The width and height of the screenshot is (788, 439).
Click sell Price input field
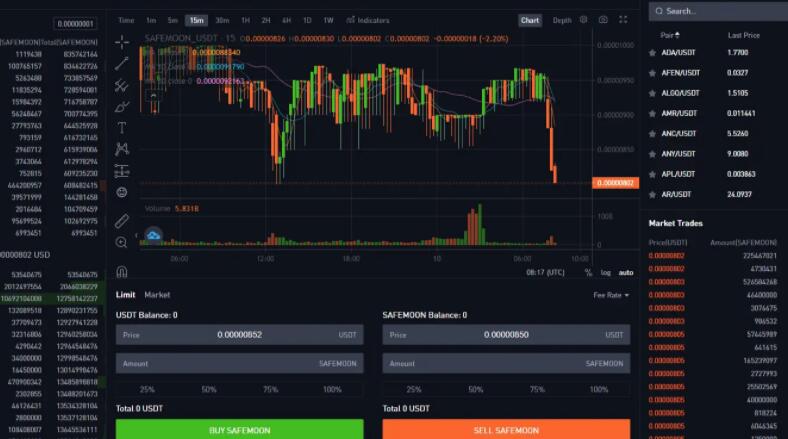pos(506,335)
